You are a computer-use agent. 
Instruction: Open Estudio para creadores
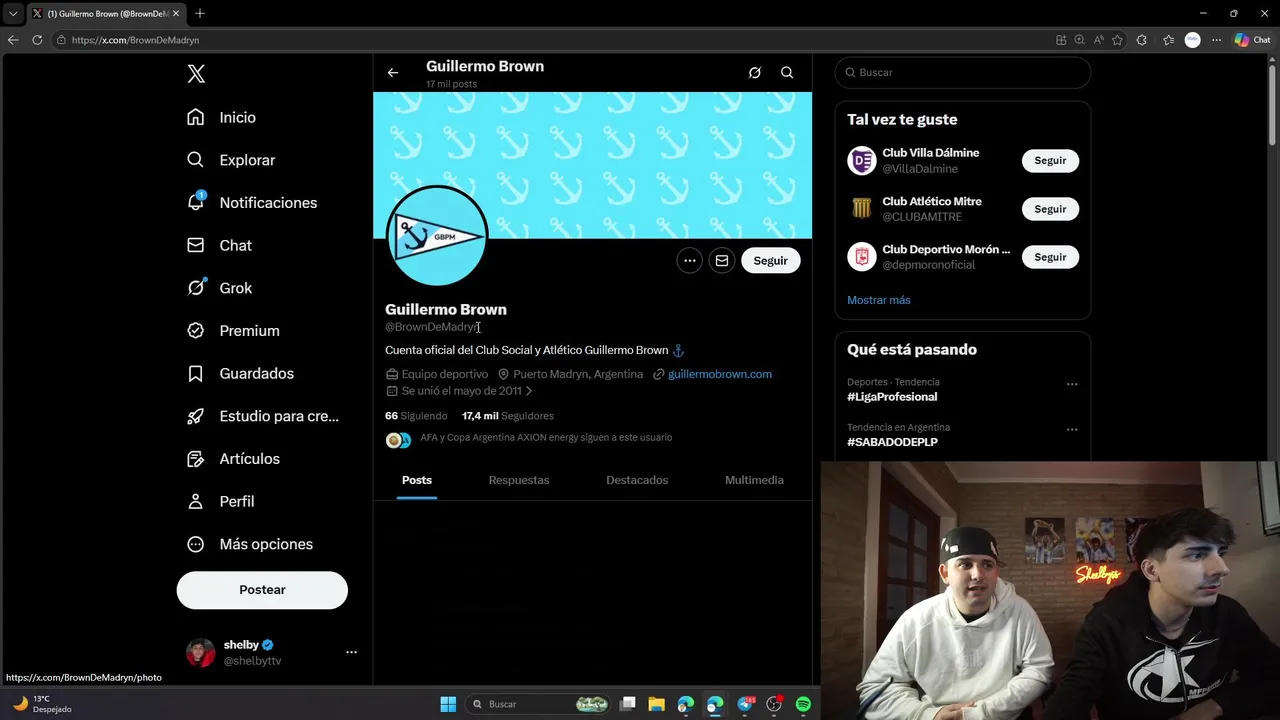(x=263, y=416)
